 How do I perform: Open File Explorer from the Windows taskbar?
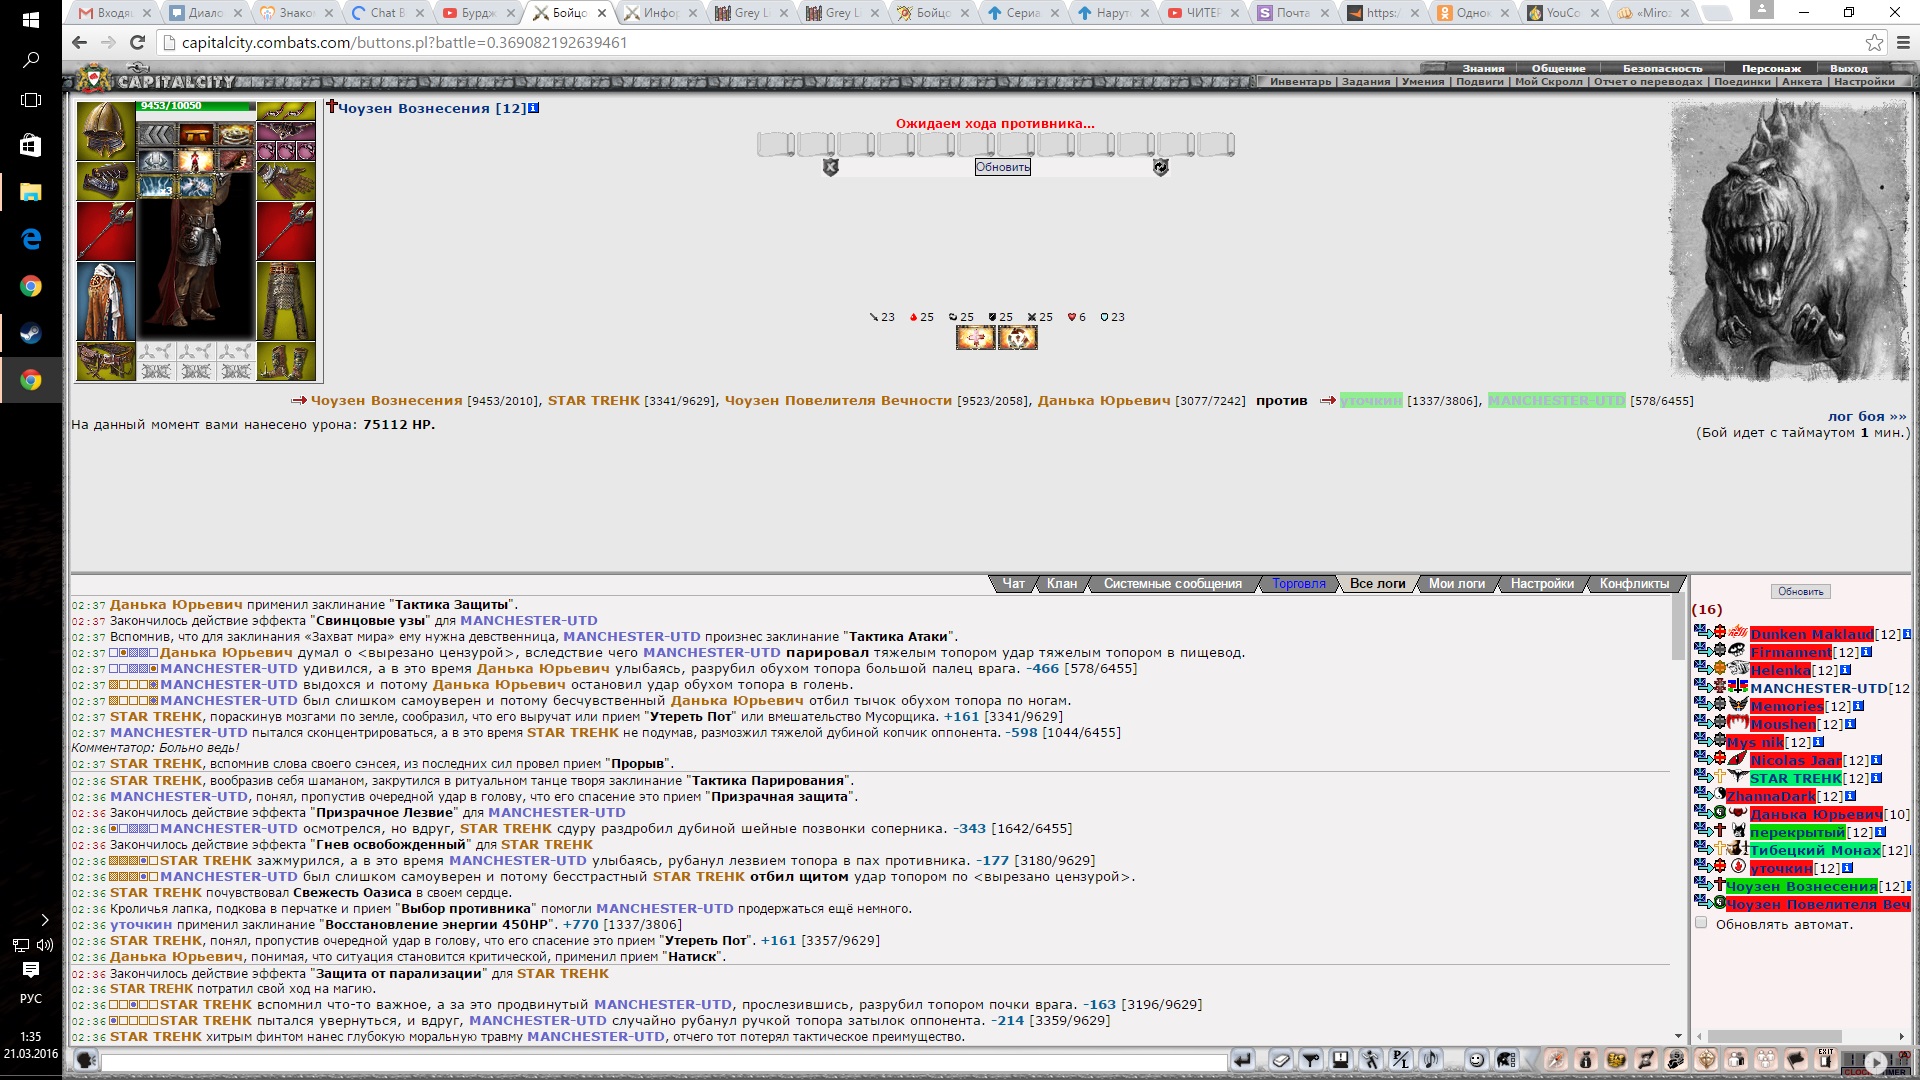pyautogui.click(x=31, y=192)
